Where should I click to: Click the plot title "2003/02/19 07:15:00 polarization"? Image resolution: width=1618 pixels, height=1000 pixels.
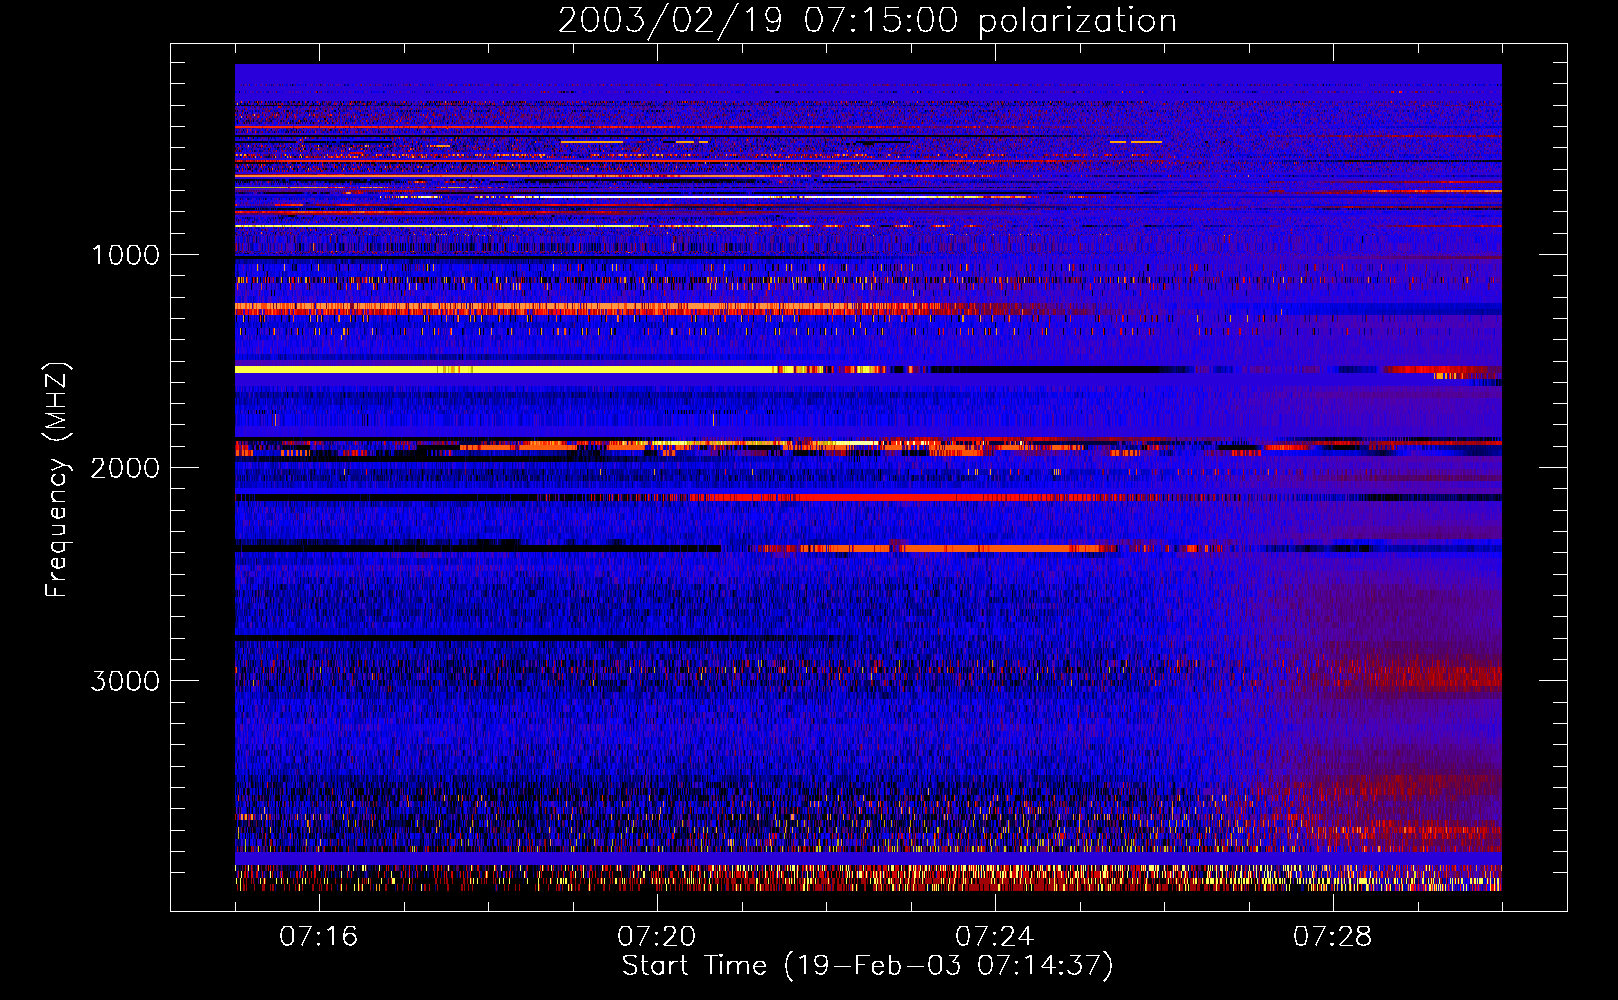pos(867,21)
